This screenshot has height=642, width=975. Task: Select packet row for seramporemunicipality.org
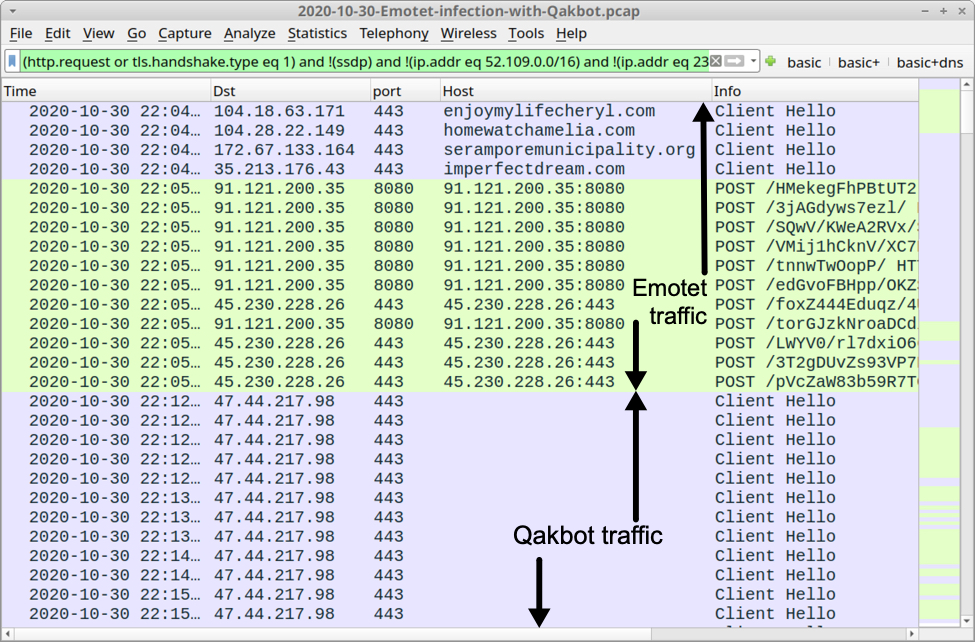point(460,150)
